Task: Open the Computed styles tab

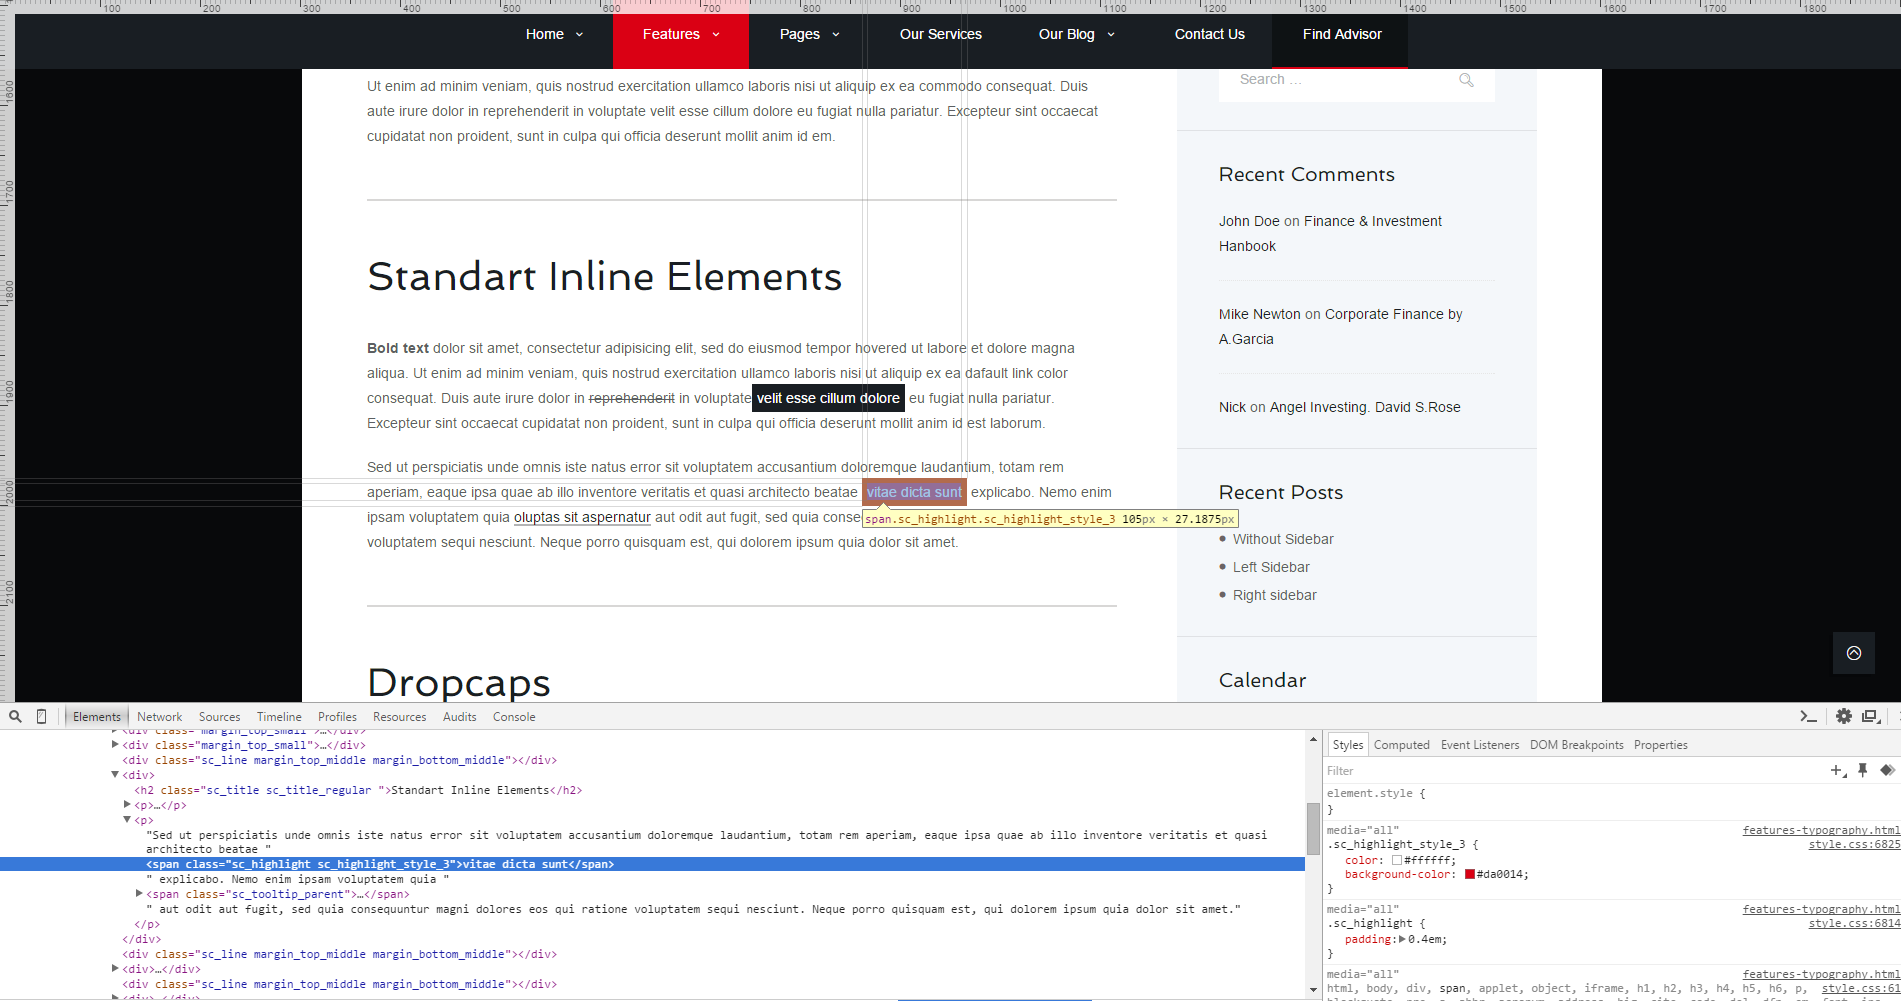Action: 1401,745
